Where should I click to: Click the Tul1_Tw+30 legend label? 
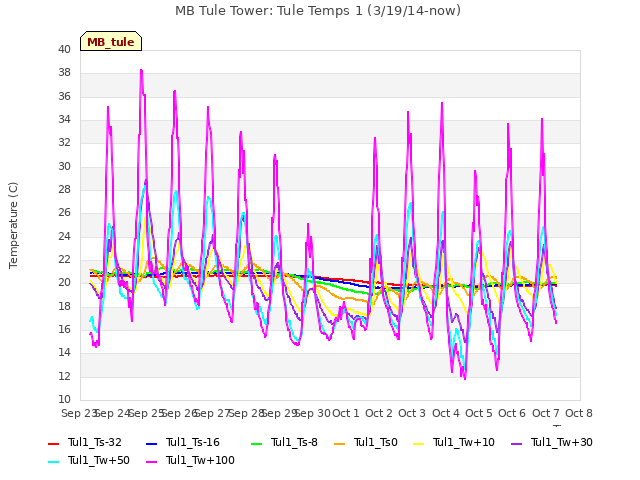click(x=562, y=442)
